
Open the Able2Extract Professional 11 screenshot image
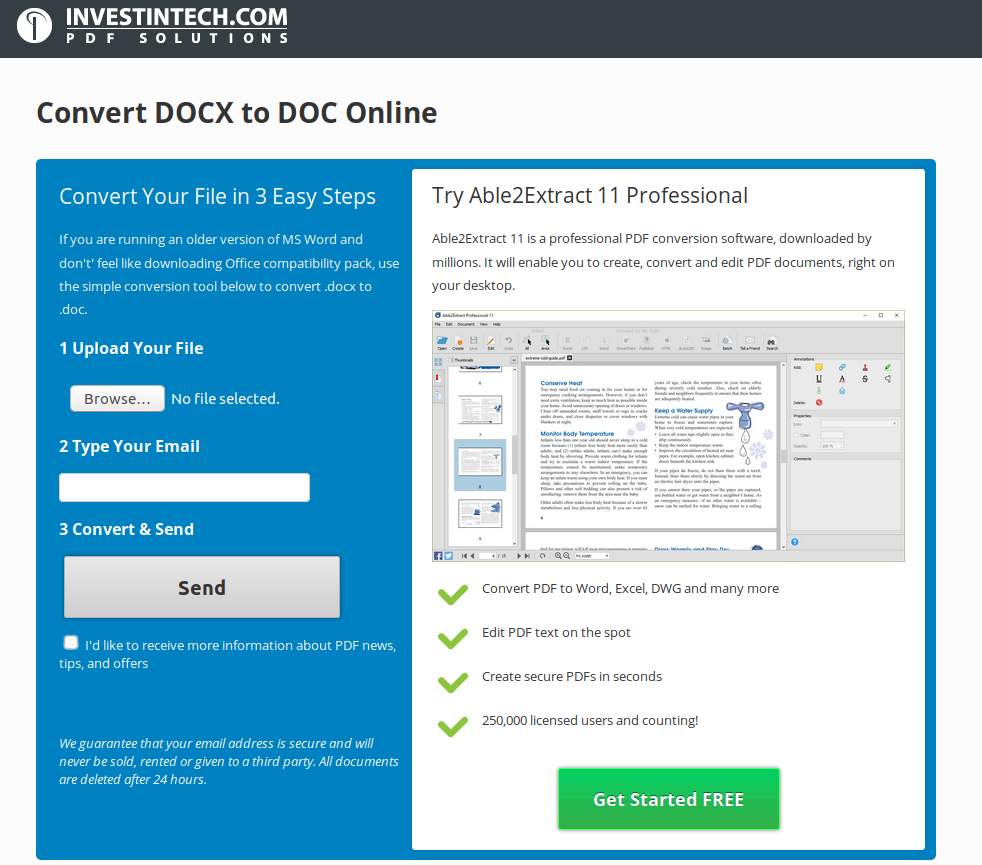click(668, 436)
